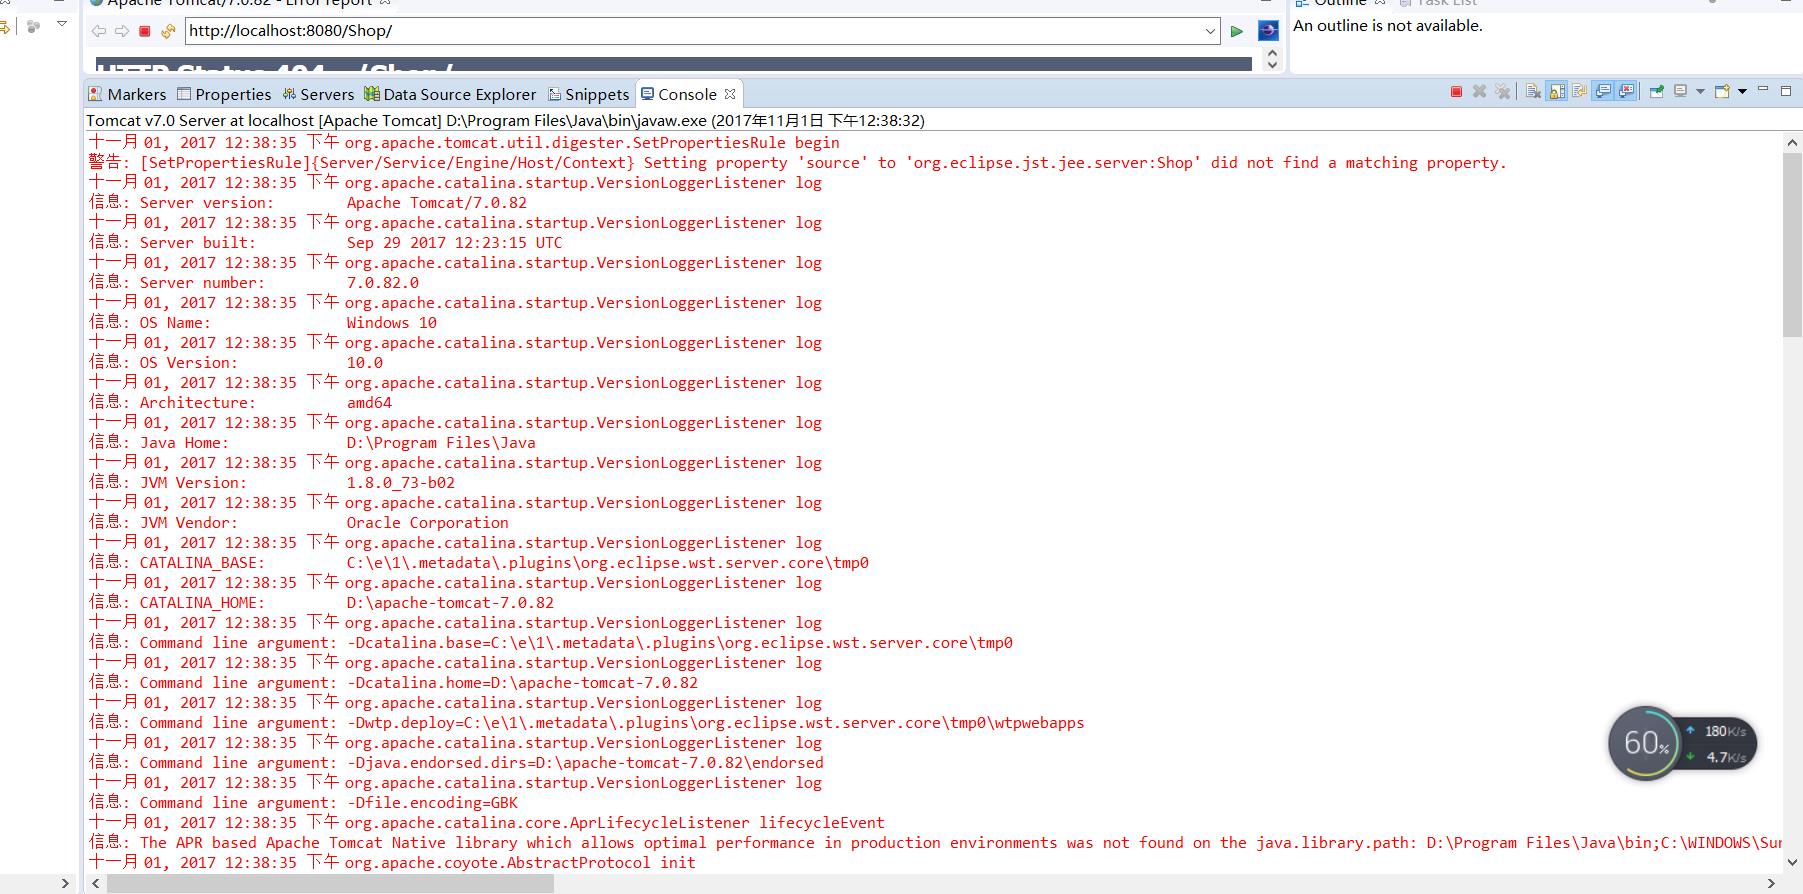The height and width of the screenshot is (894, 1803).
Task: Click the Console vertical scrollbar down arrow
Action: tap(1792, 862)
